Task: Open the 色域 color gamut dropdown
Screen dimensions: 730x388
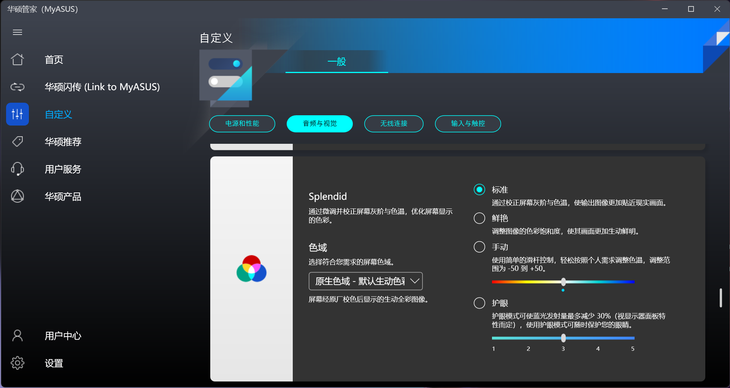Action: (365, 281)
